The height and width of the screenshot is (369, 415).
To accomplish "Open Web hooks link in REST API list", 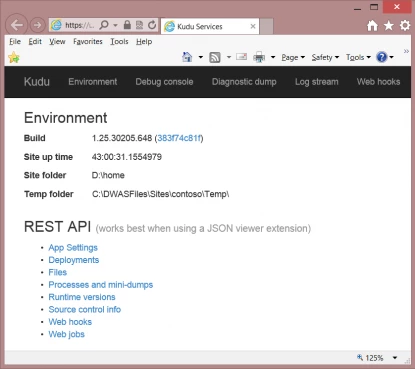I will click(70, 322).
